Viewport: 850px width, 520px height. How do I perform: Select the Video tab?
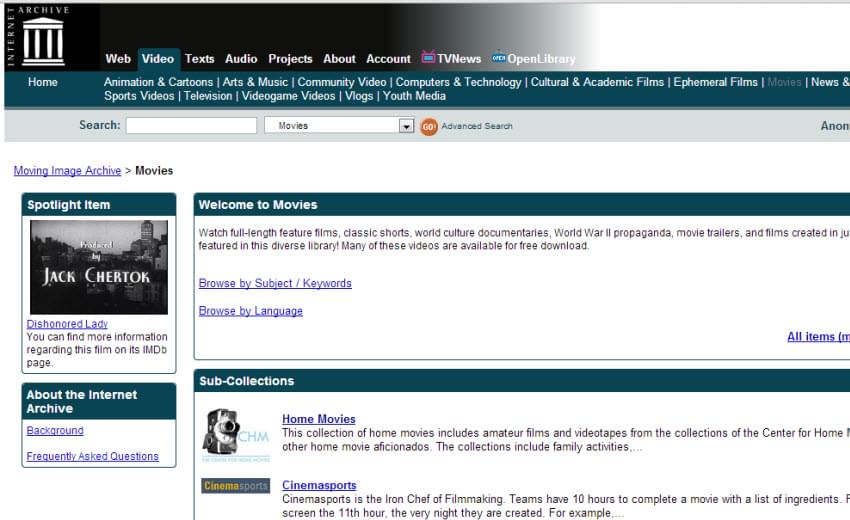pyautogui.click(x=158, y=59)
